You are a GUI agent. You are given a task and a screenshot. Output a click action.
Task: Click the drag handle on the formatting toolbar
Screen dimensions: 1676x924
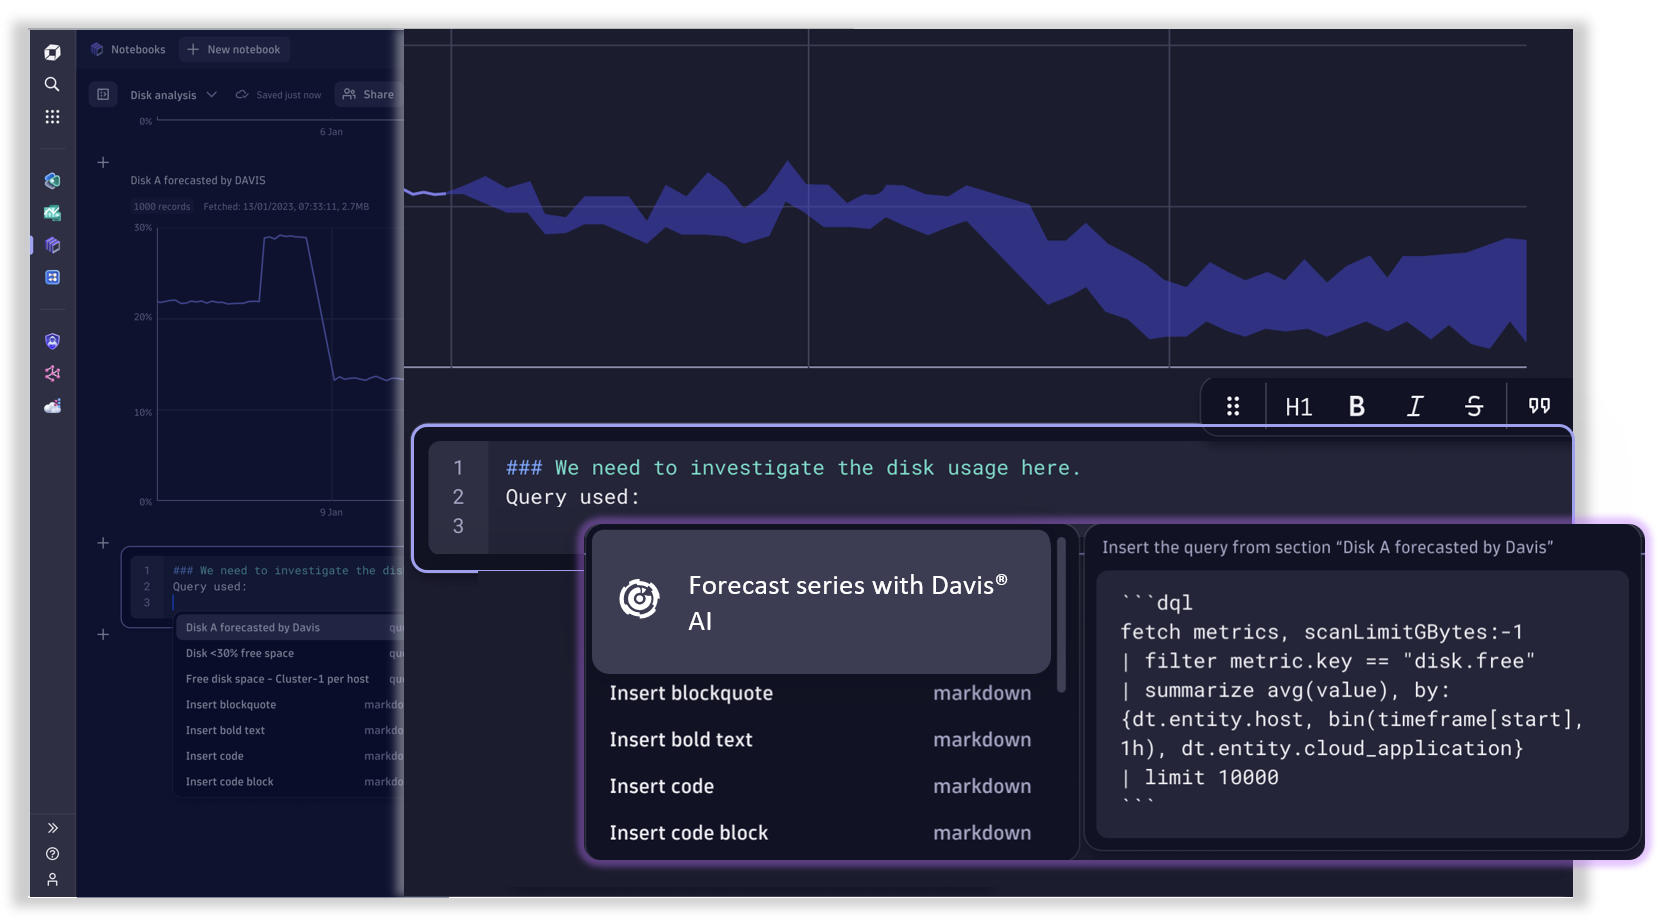[1233, 405]
